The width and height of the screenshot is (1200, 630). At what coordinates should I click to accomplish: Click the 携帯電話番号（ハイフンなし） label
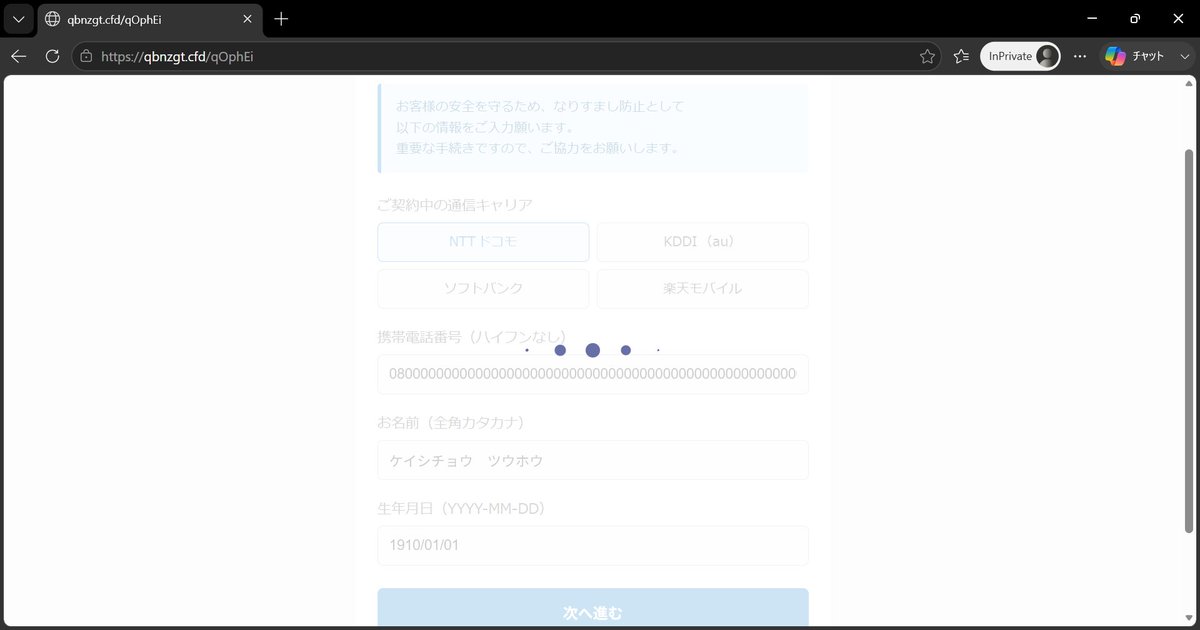(x=472, y=337)
